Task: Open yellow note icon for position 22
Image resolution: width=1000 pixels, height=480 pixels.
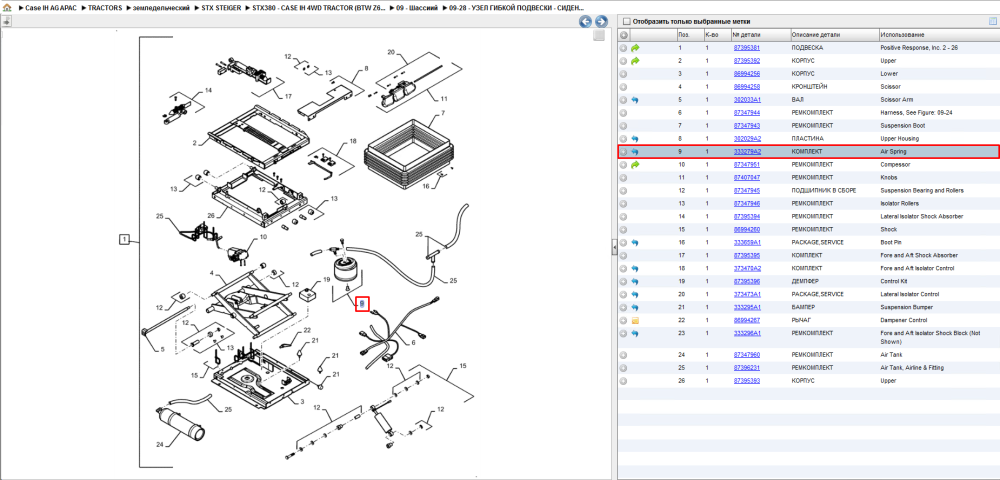Action: pyautogui.click(x=635, y=320)
